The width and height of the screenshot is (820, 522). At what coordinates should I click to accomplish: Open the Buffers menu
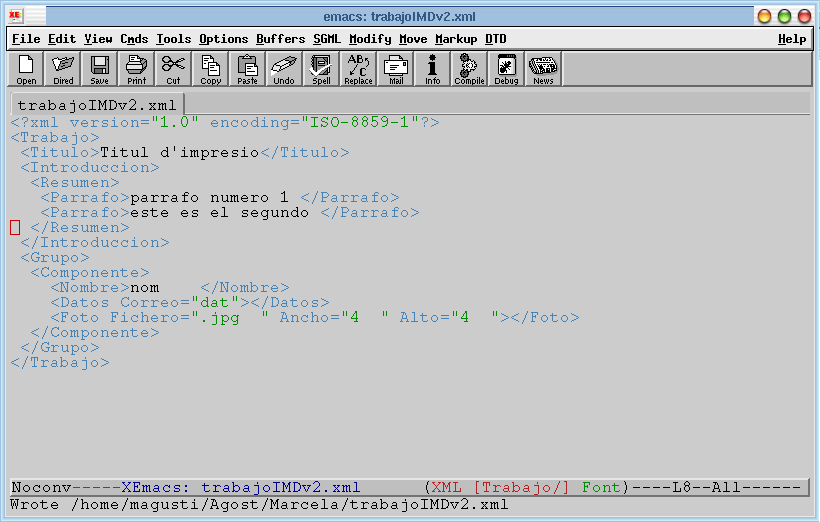pos(280,39)
